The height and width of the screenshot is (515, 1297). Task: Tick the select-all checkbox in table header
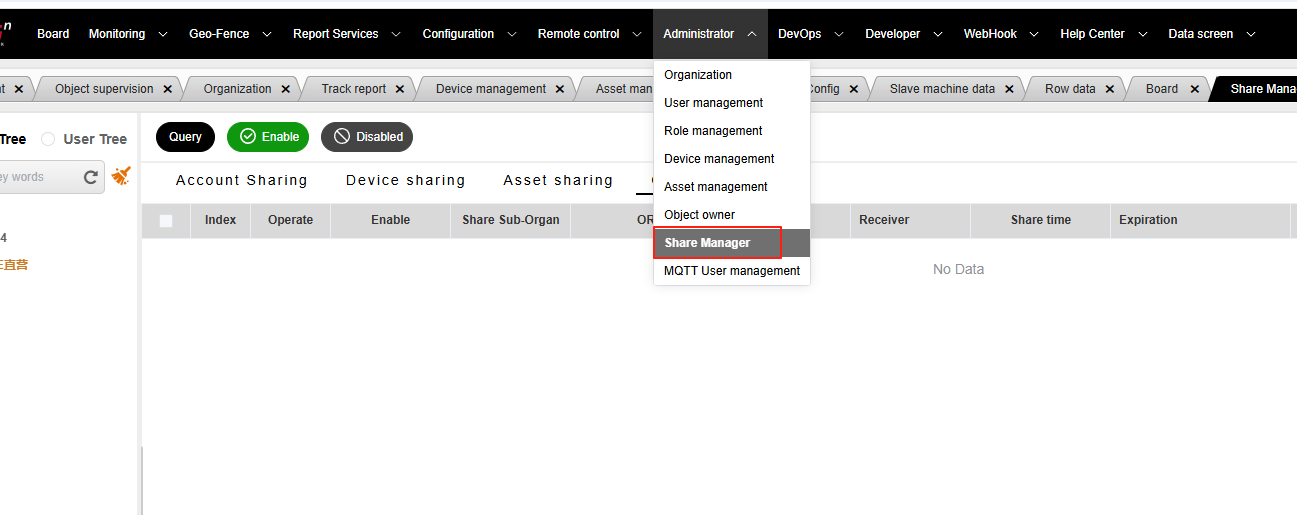(x=166, y=221)
